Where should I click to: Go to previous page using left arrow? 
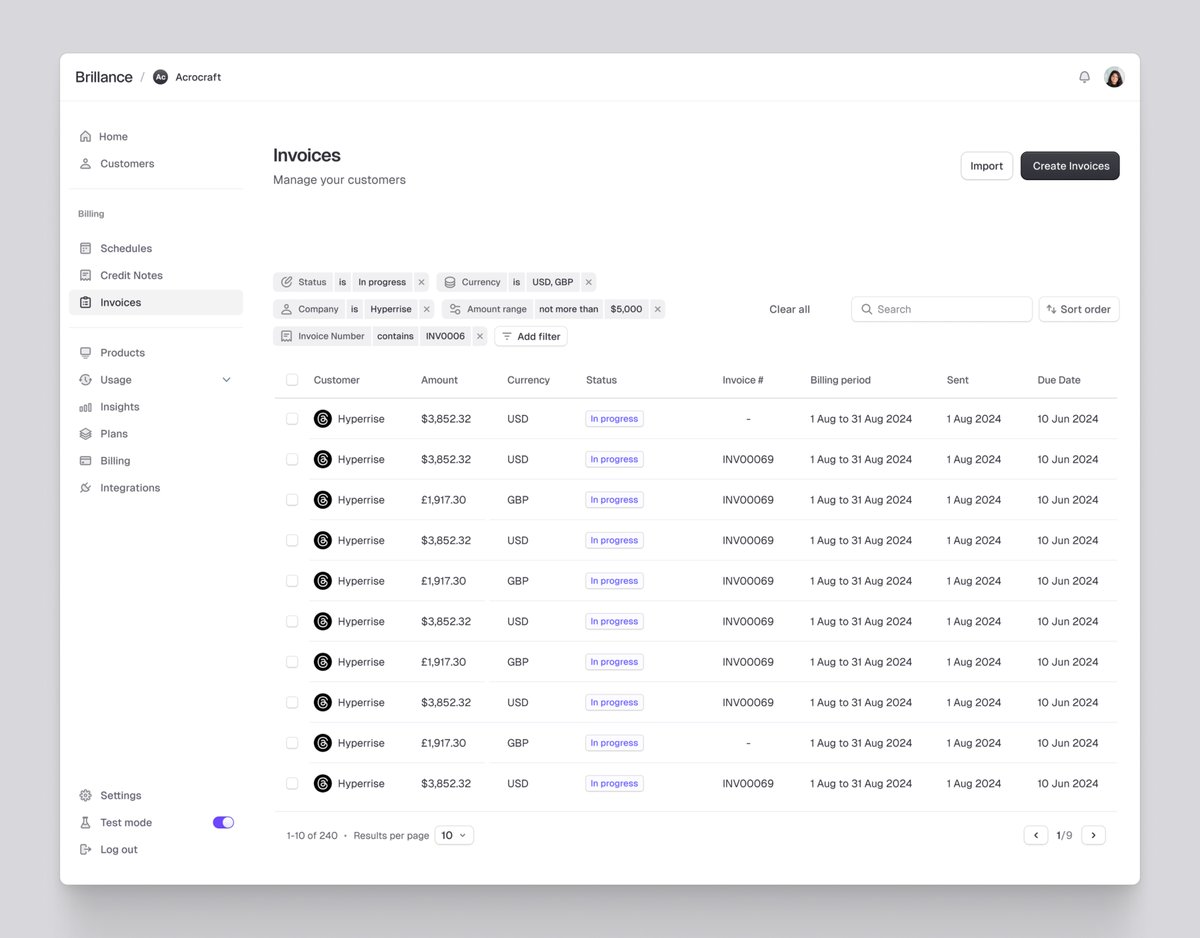pyautogui.click(x=1036, y=835)
